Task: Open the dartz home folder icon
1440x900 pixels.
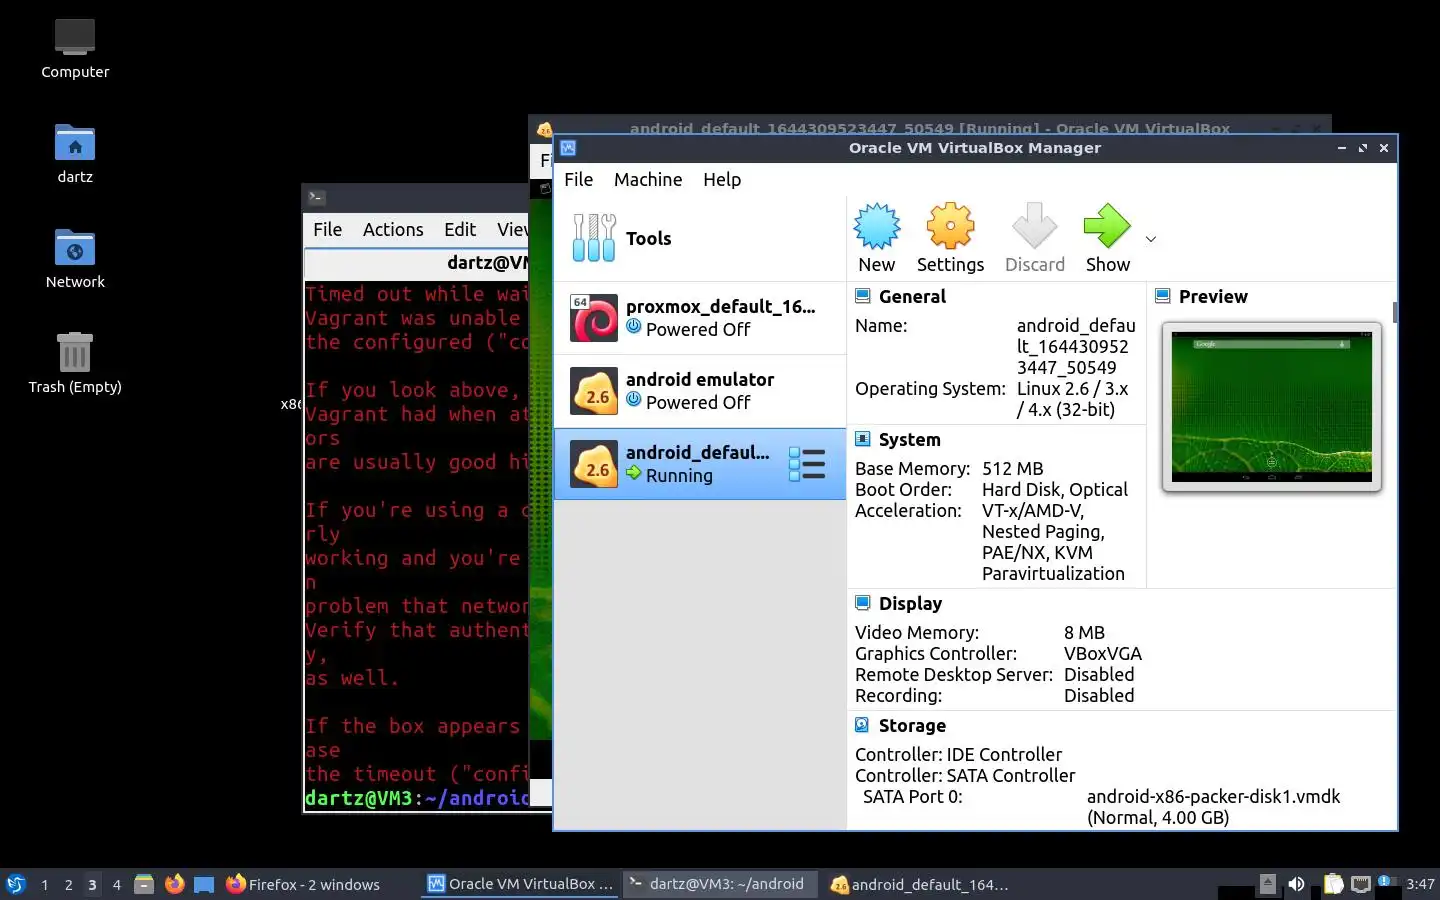Action: (x=75, y=153)
